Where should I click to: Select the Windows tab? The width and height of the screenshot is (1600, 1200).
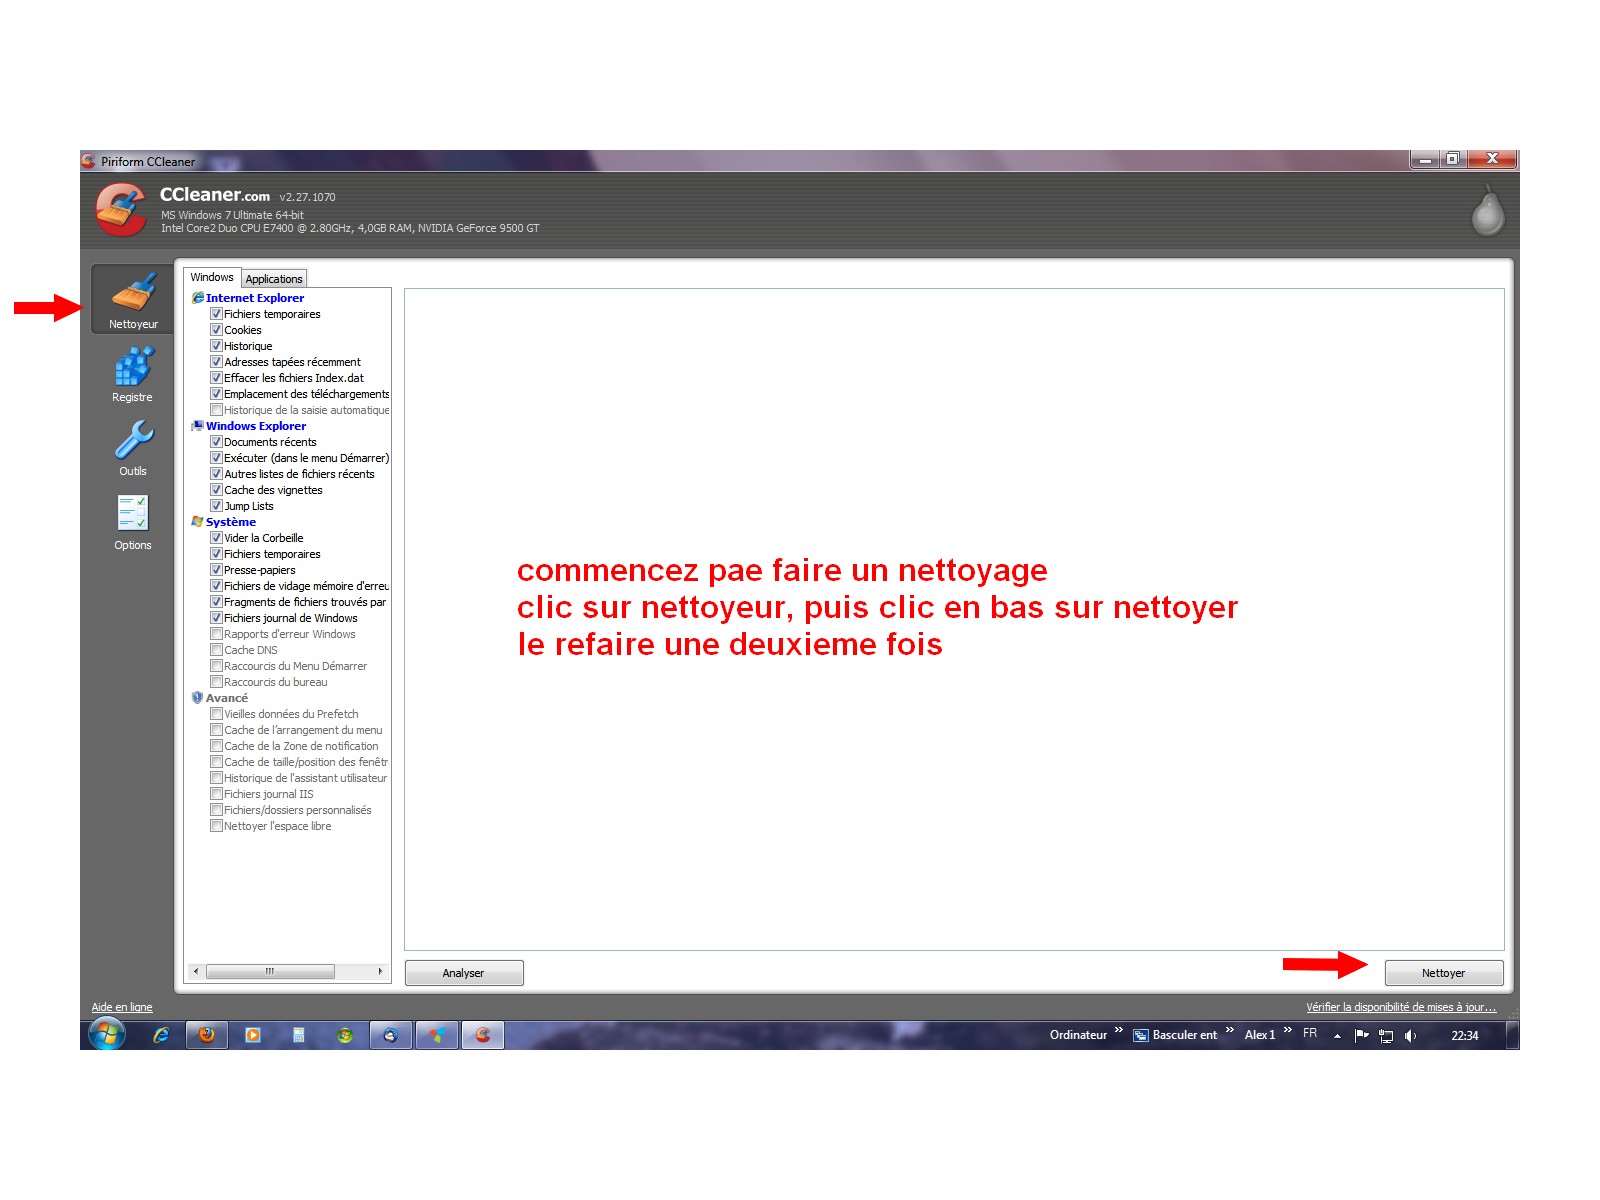[212, 277]
